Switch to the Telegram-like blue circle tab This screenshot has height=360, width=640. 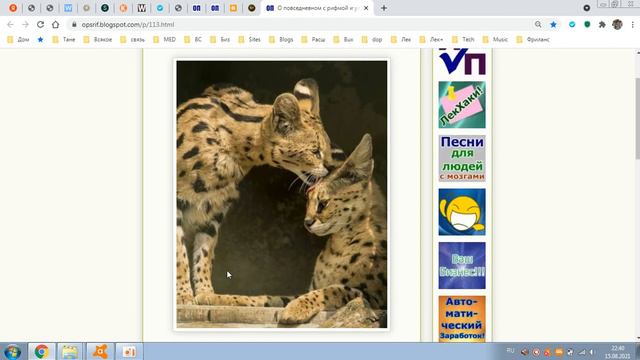click(160, 8)
